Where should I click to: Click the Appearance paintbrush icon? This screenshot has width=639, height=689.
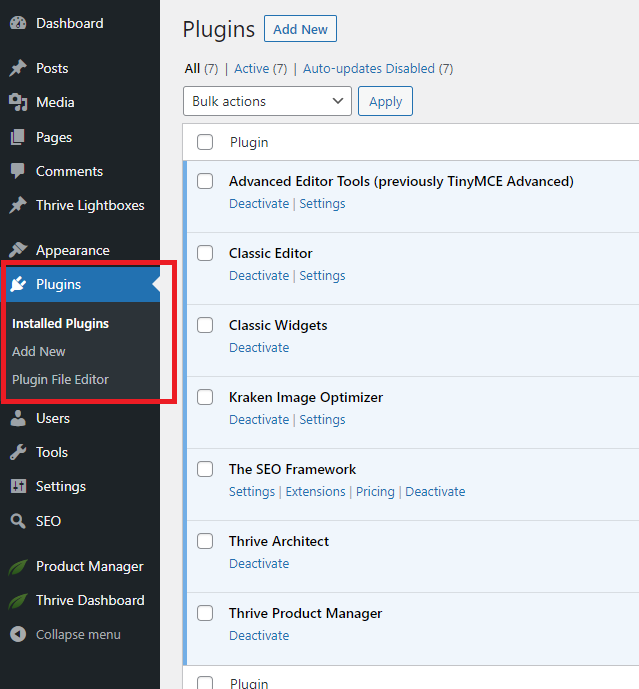pyautogui.click(x=18, y=250)
